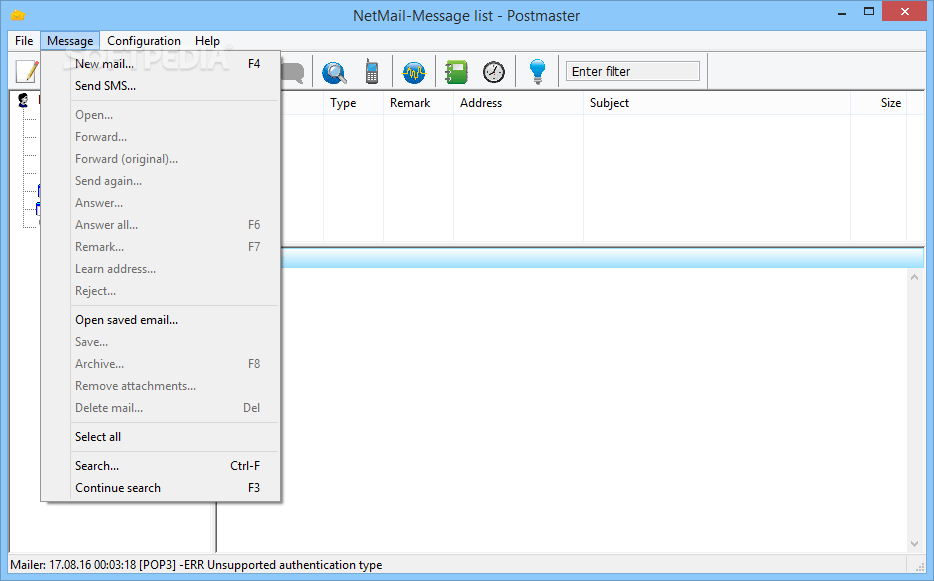Close the open Message menu
934x581 pixels.
pos(70,41)
